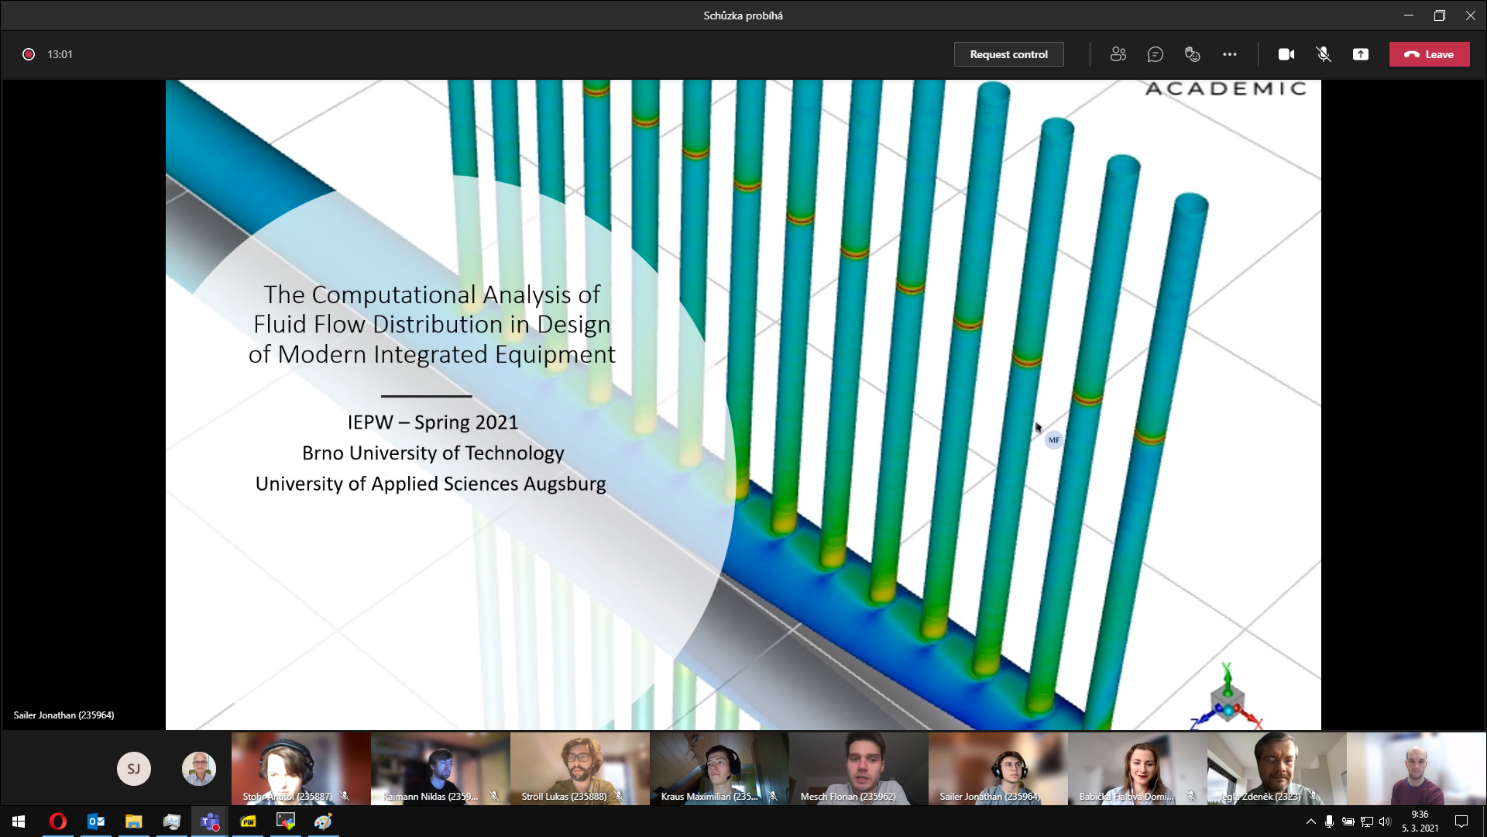1487x837 pixels.
Task: Open File Explorer from the taskbar
Action: [134, 821]
